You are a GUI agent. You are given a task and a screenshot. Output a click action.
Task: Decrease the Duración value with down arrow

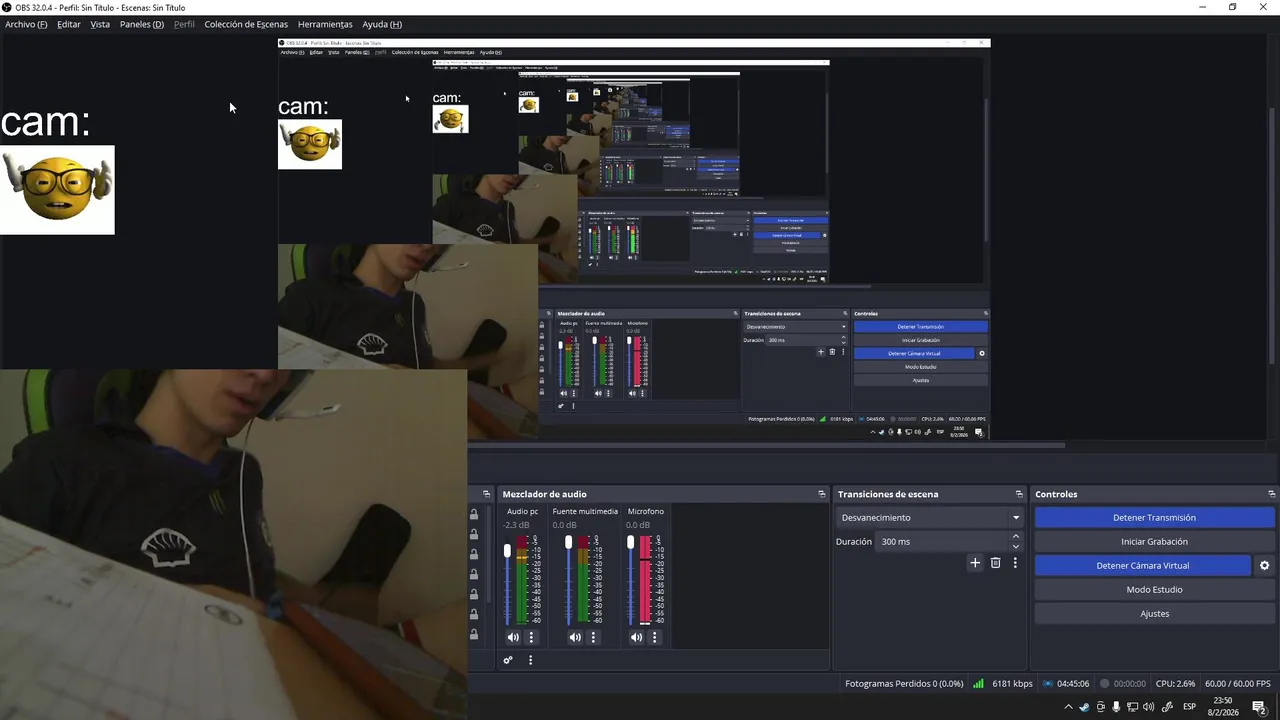(x=1016, y=547)
